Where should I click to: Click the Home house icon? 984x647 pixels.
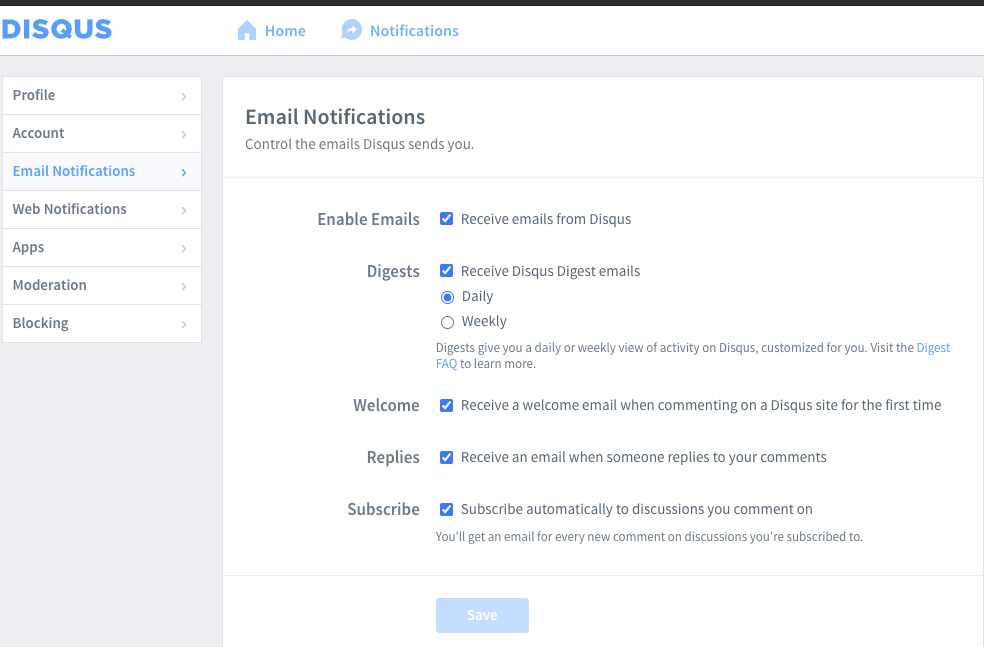(x=247, y=31)
